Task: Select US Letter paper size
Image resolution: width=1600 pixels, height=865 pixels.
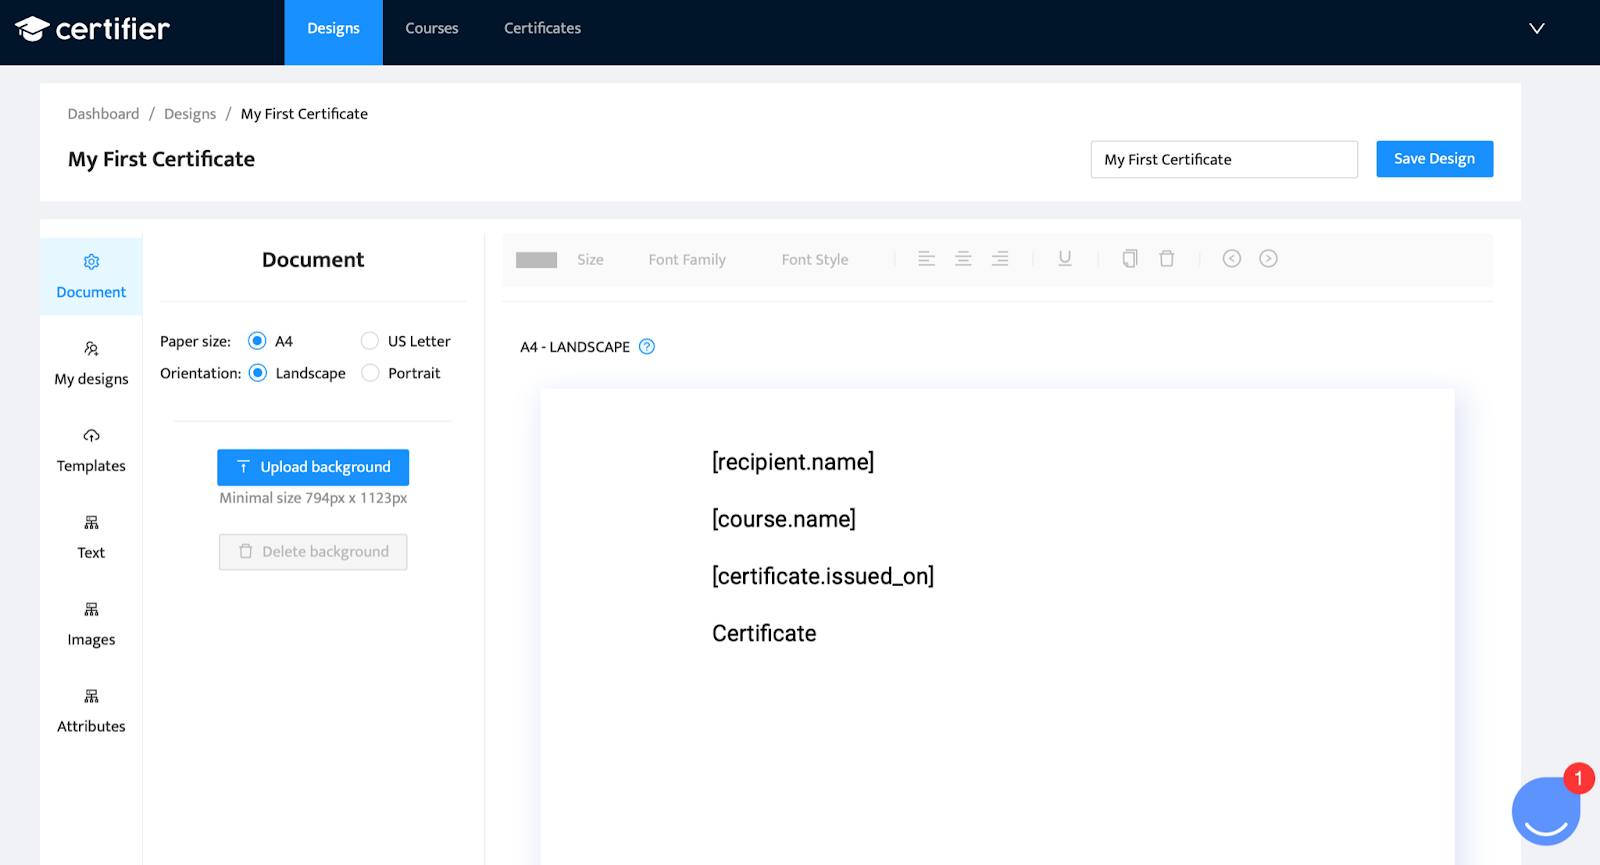Action: [370, 341]
